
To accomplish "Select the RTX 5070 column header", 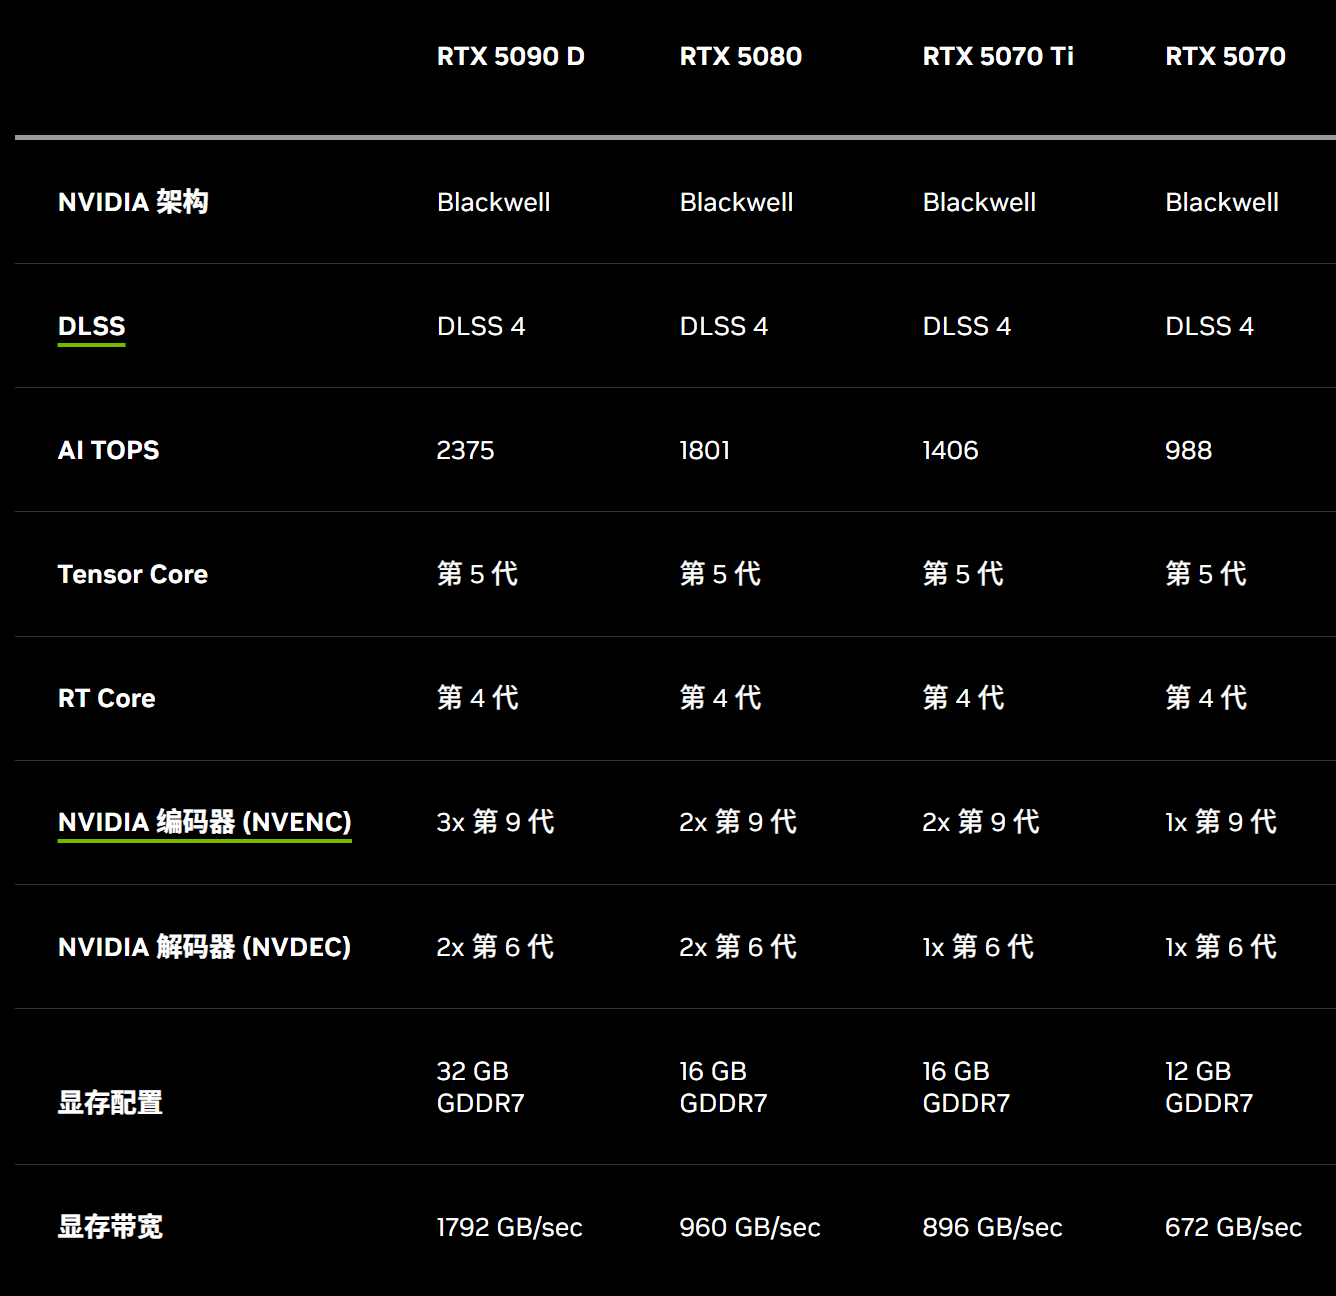I will [1225, 56].
